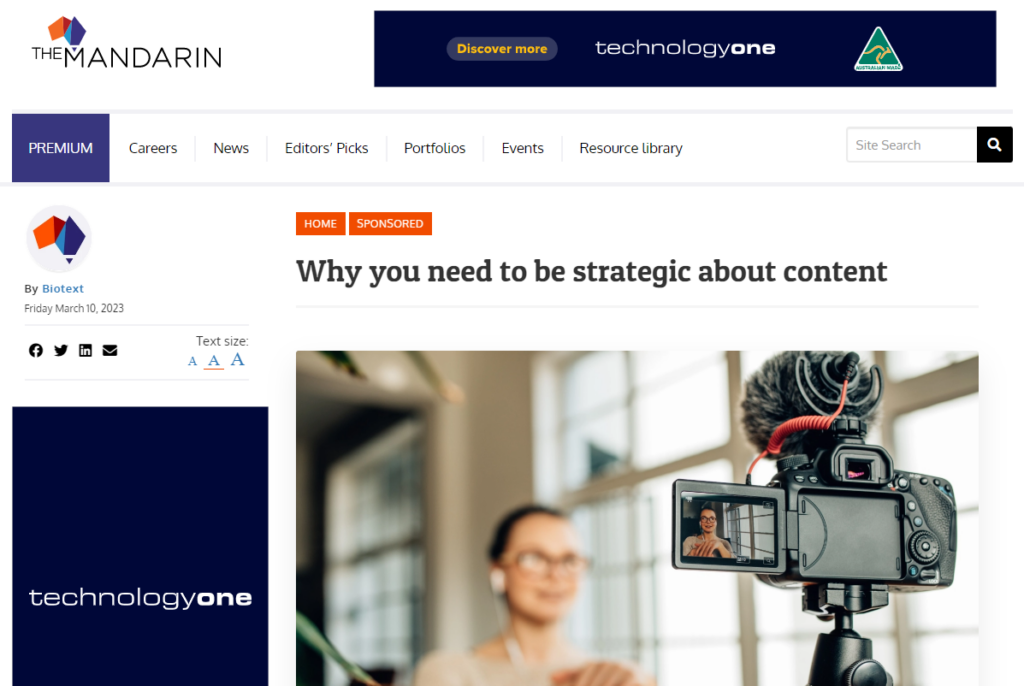Click the article headline about strategic content
This screenshot has height=686, width=1024.
click(x=592, y=271)
